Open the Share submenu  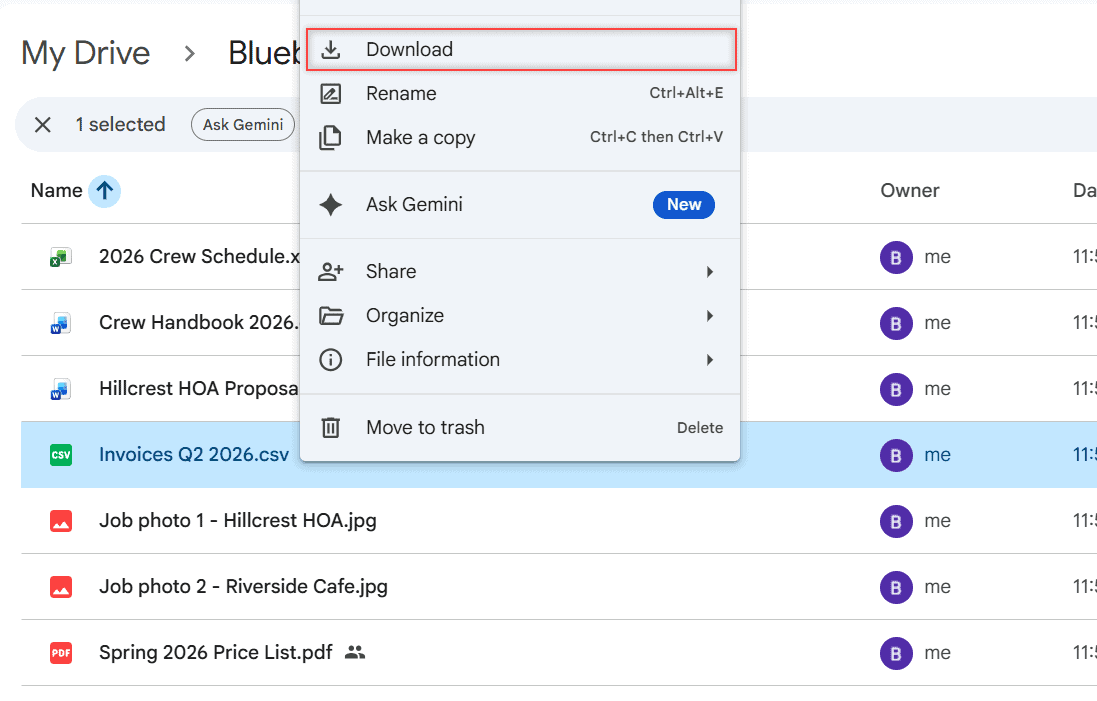[x=521, y=271]
